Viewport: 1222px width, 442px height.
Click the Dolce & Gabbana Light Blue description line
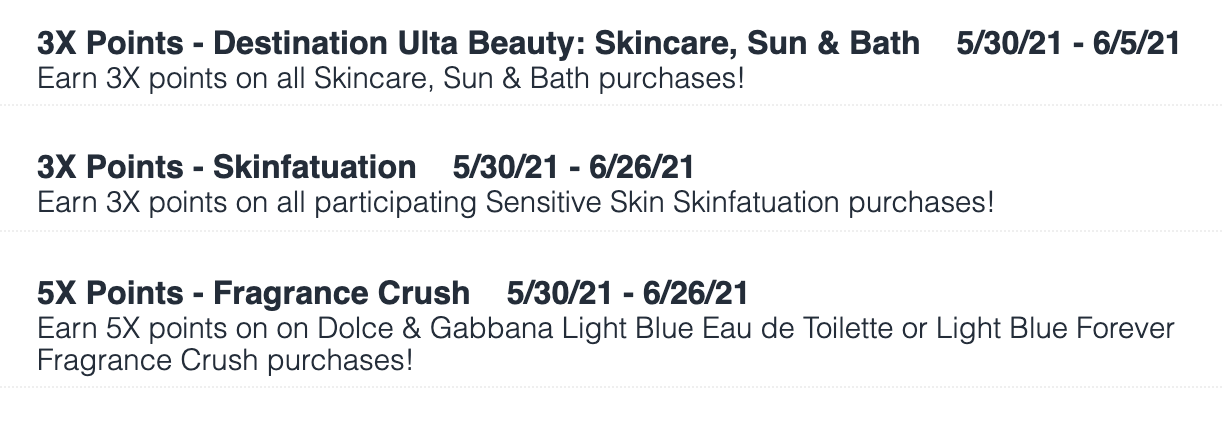[x=605, y=328]
